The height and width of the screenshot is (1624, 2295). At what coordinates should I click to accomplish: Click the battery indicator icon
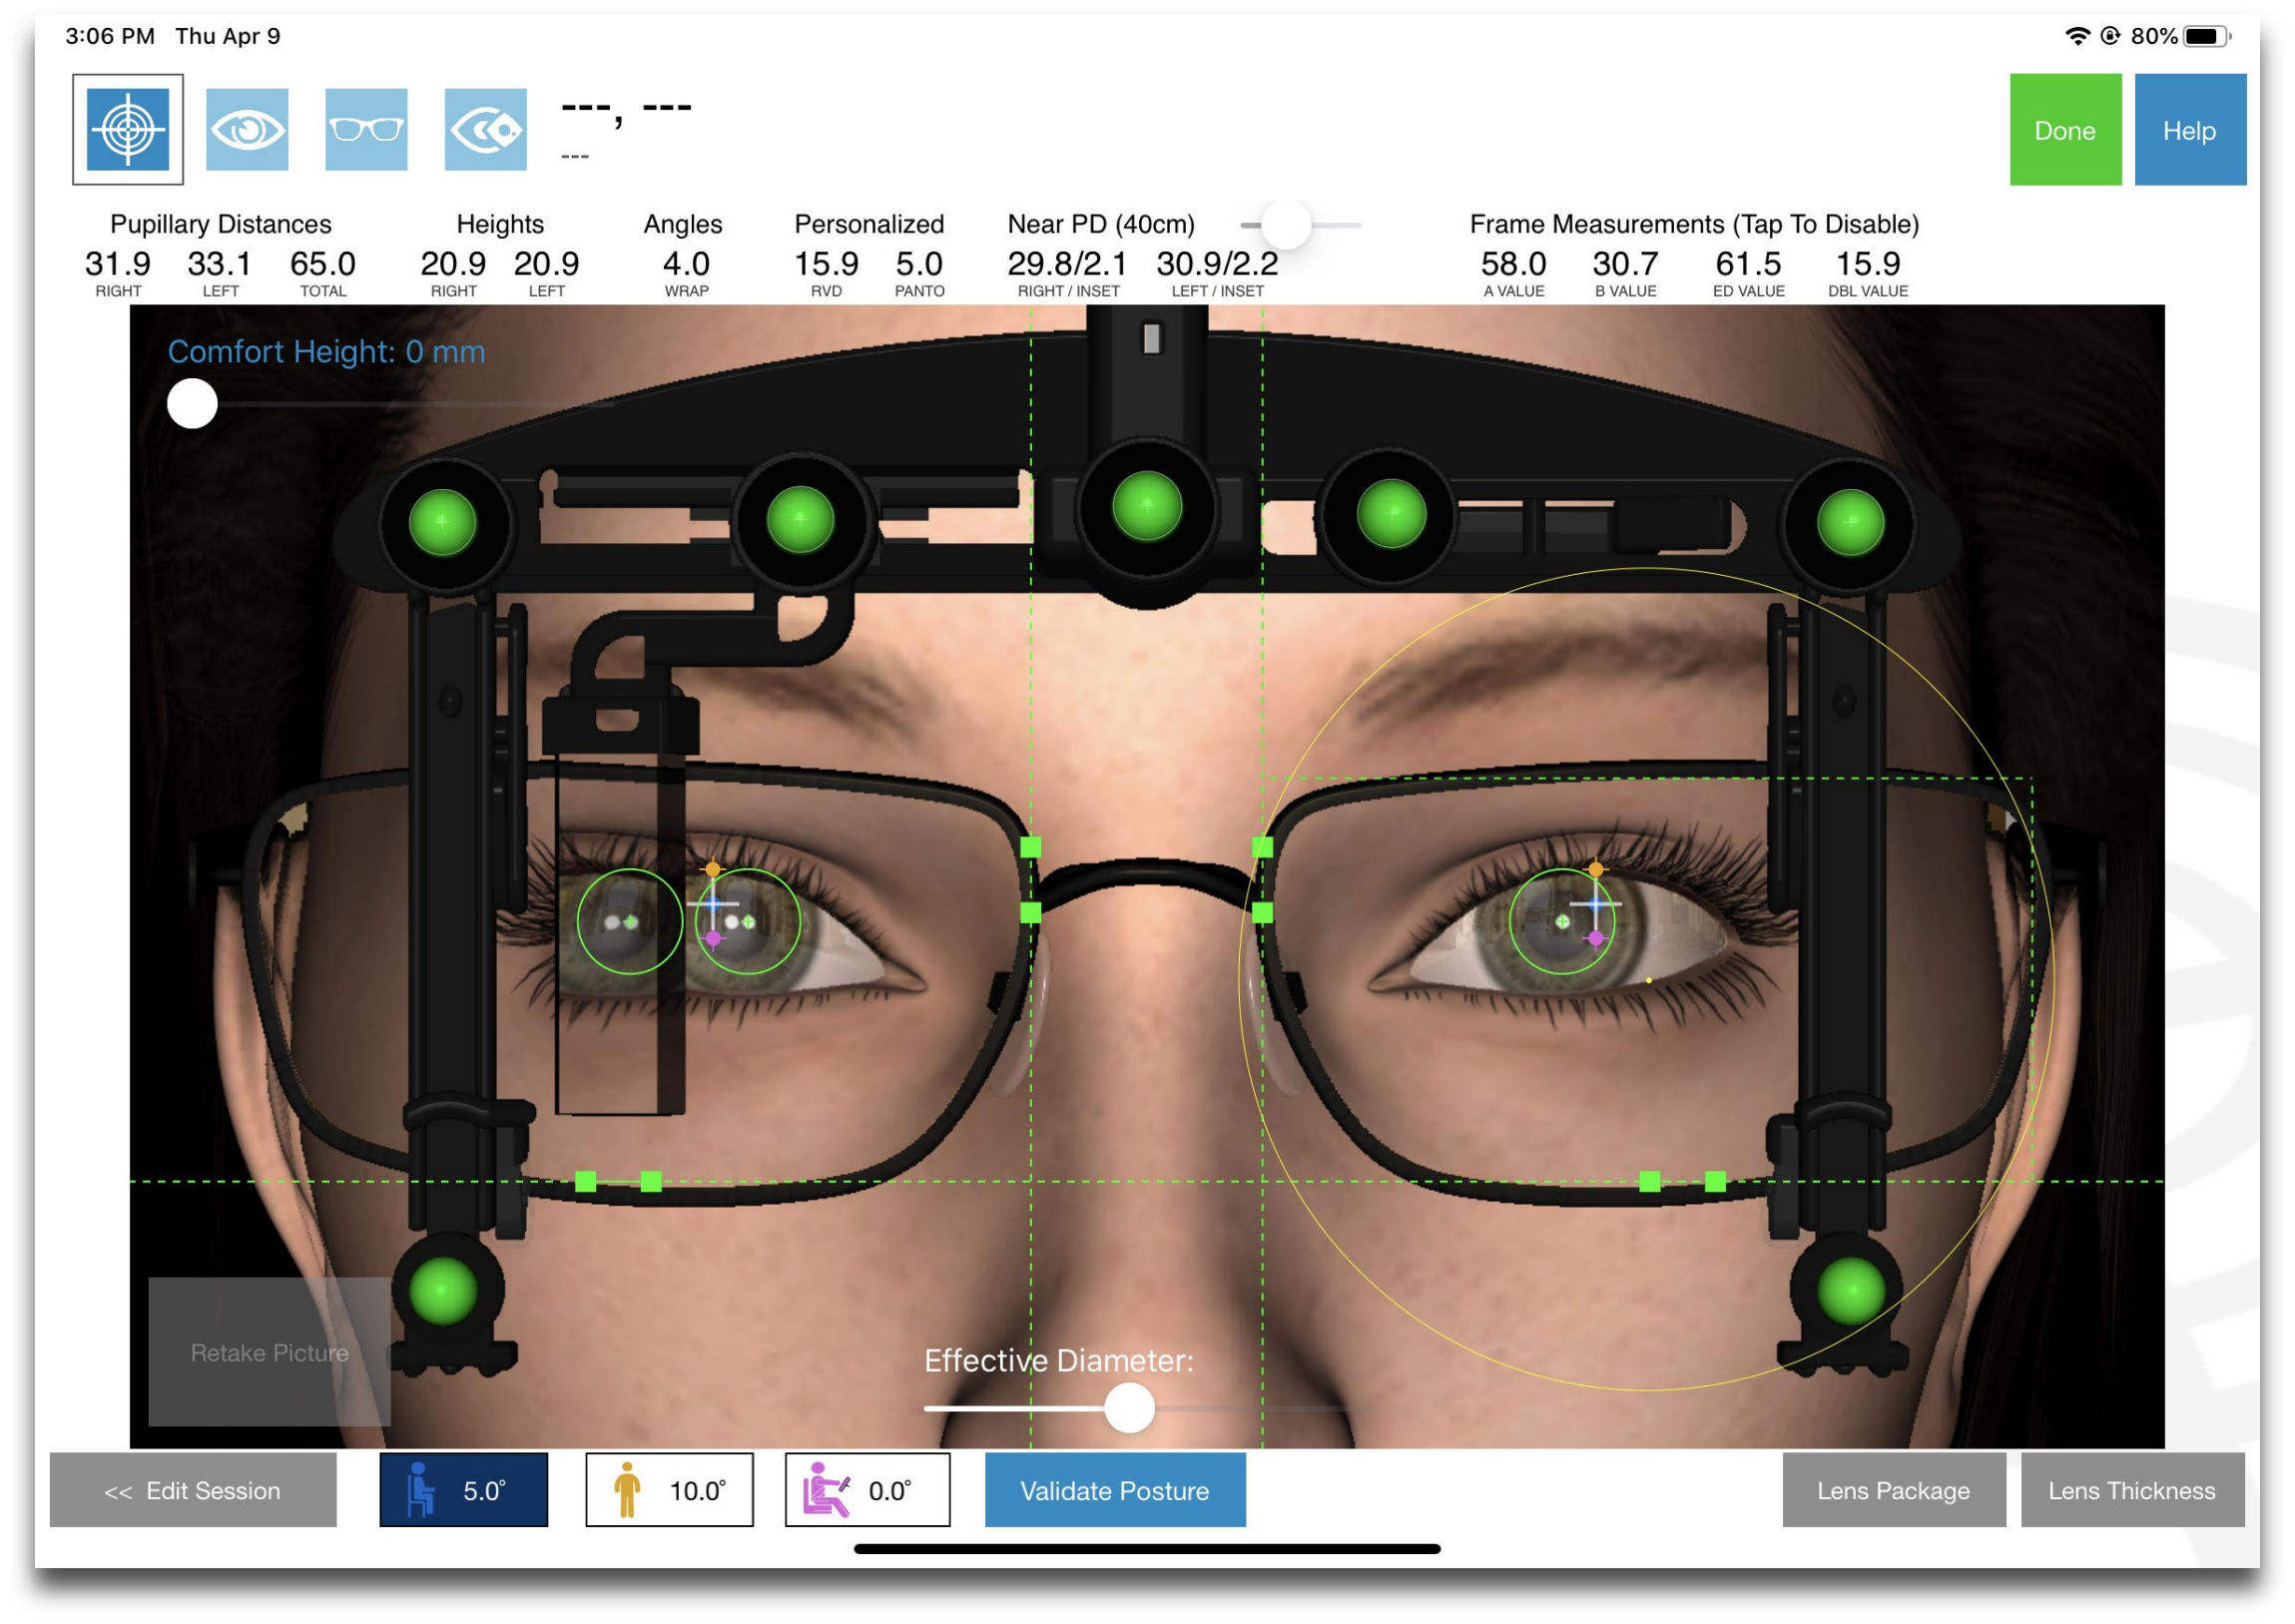[2206, 36]
